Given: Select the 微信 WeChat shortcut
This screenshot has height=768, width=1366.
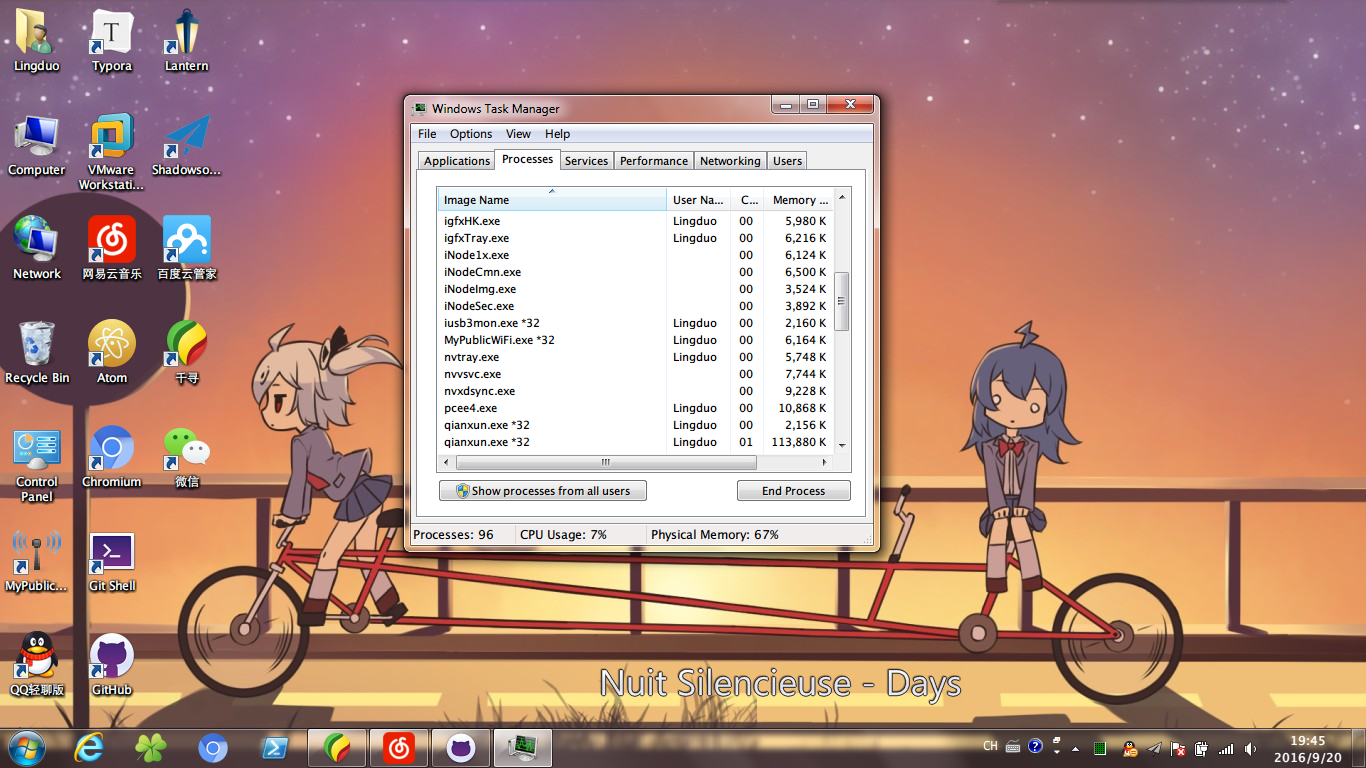Looking at the screenshot, I should click(x=187, y=457).
